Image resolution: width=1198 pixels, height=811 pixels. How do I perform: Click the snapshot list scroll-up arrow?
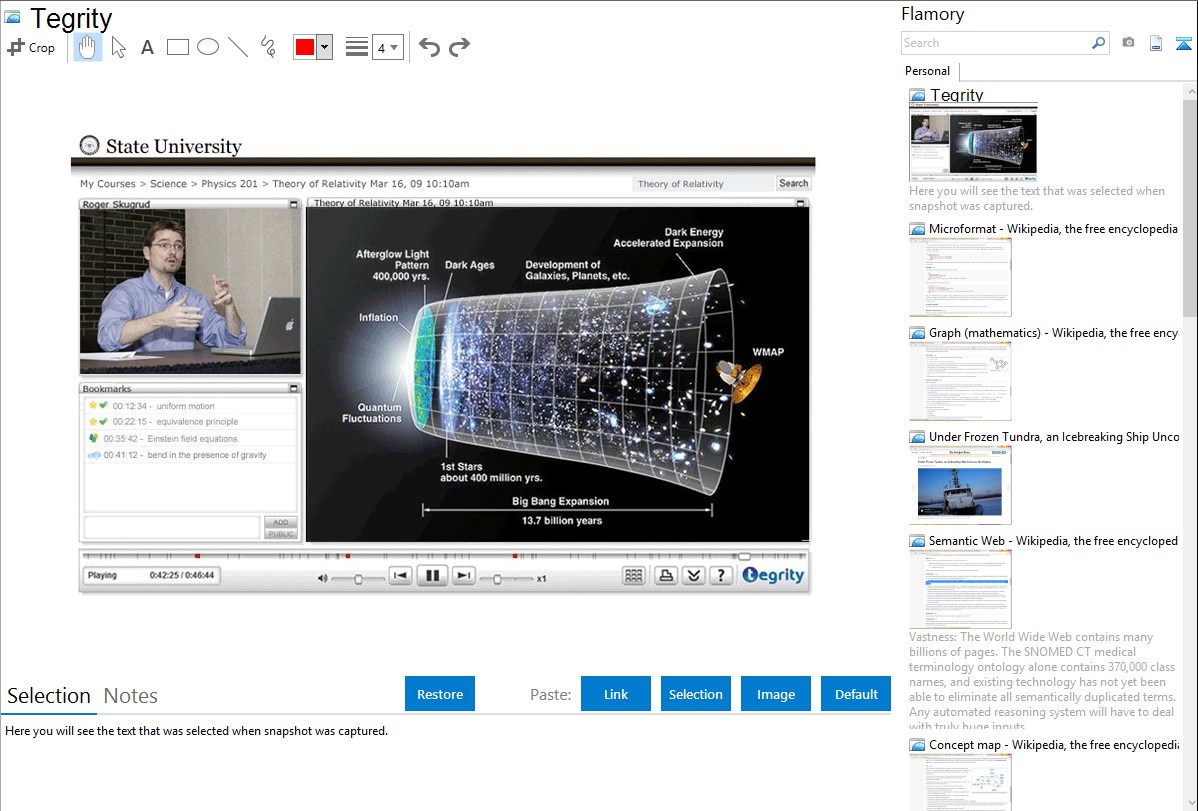pyautogui.click(x=1190, y=91)
